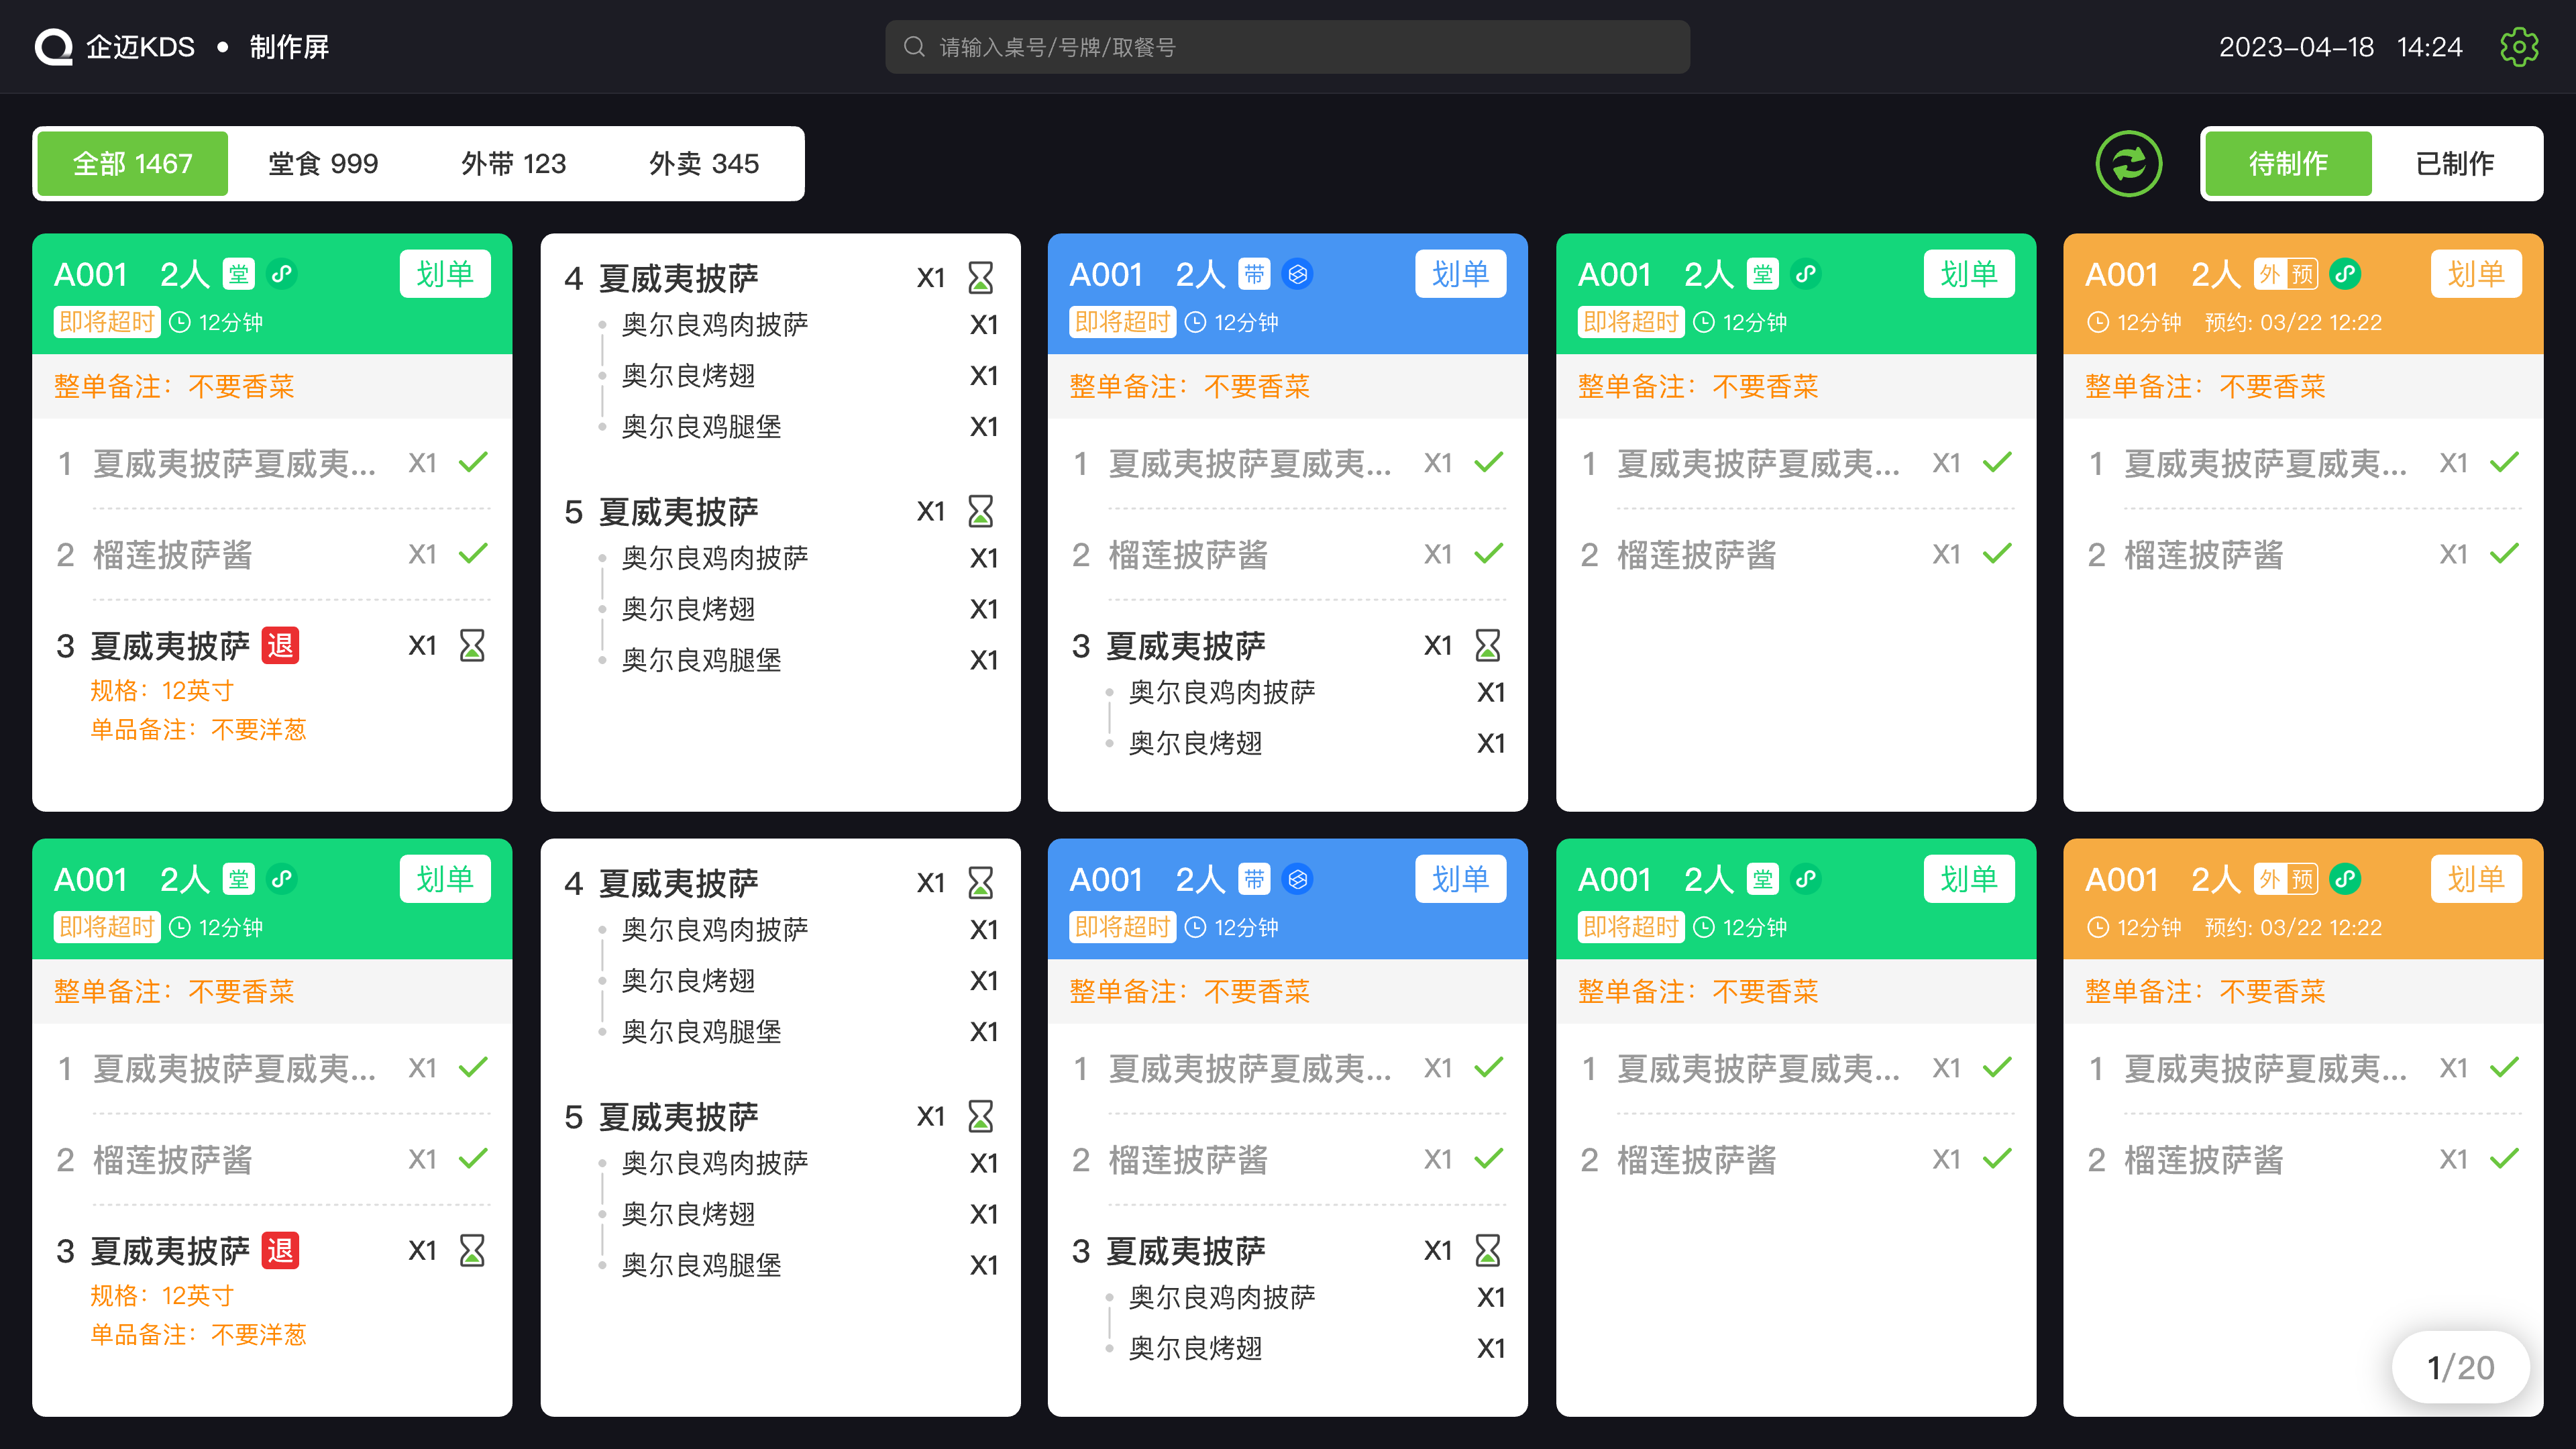This screenshot has height=1449, width=2576.
Task: Click the 预 badge in top-row orange card header
Action: (2302, 274)
